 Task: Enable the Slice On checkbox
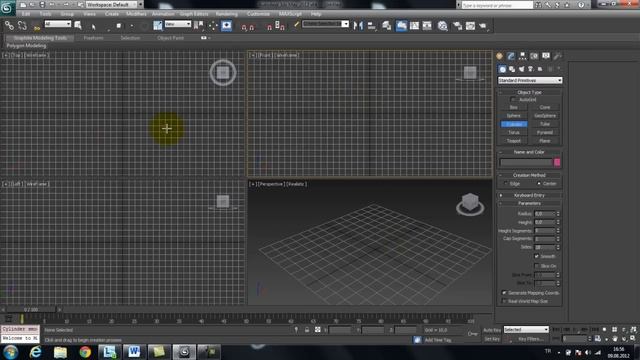tap(537, 266)
